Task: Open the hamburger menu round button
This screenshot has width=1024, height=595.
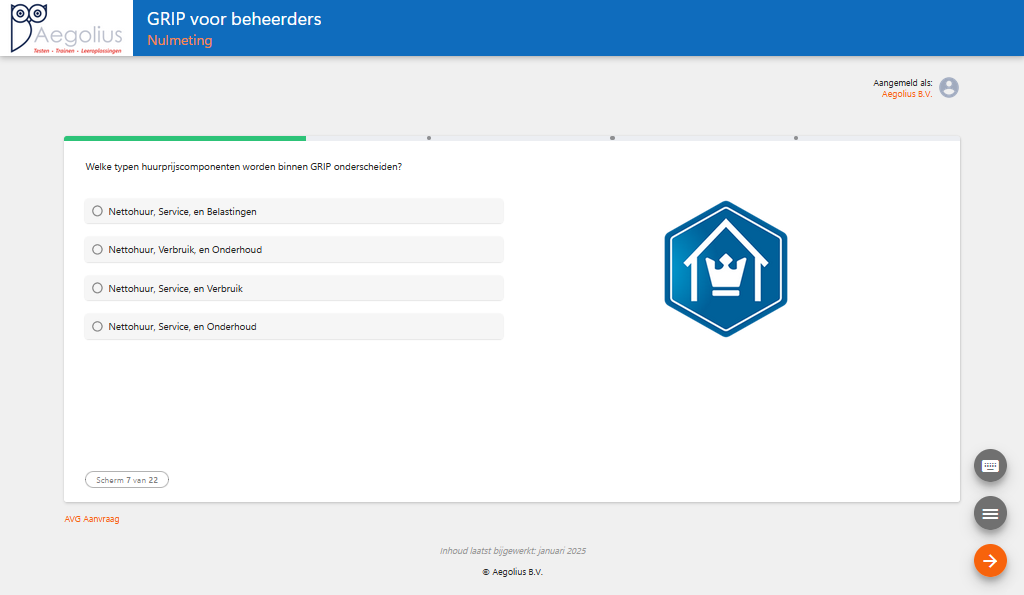Action: coord(990,513)
